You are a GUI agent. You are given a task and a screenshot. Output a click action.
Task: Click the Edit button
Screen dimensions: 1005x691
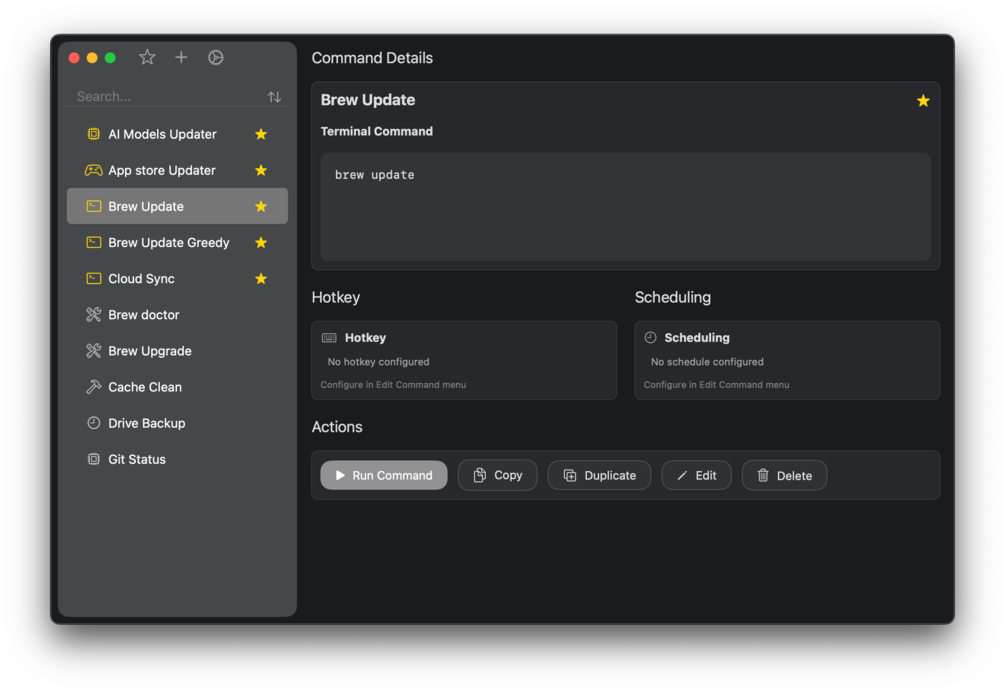[696, 476]
